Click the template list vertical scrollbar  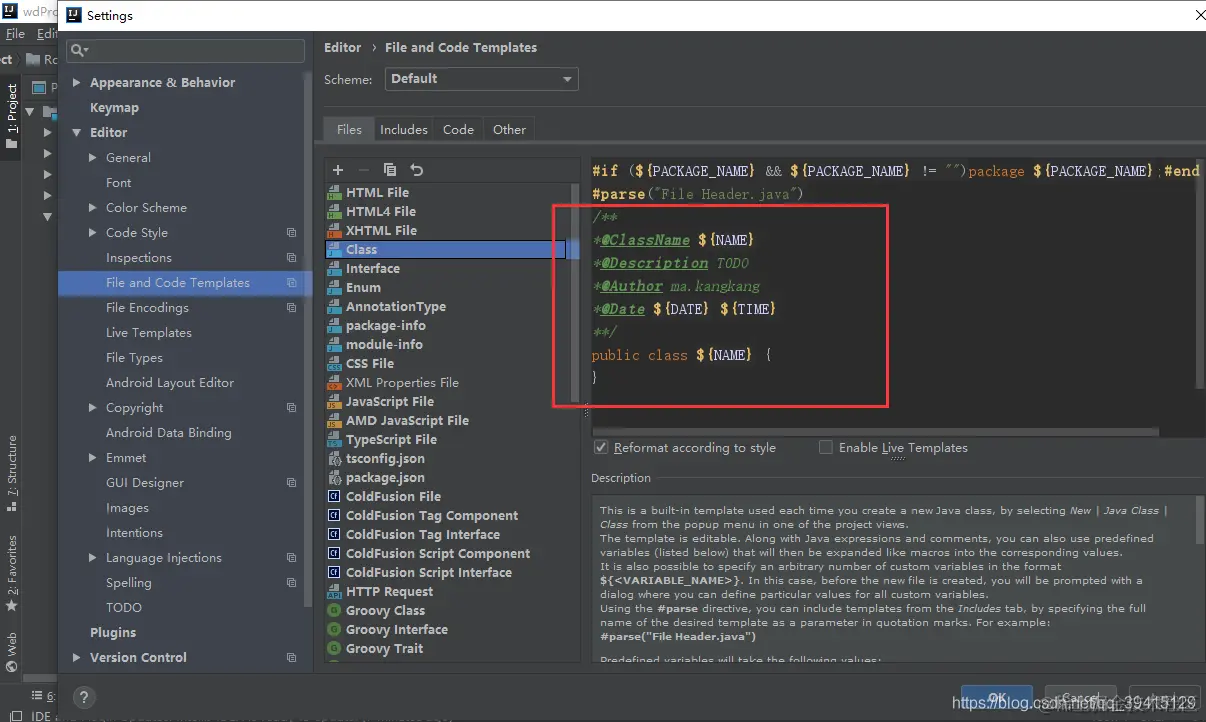575,292
